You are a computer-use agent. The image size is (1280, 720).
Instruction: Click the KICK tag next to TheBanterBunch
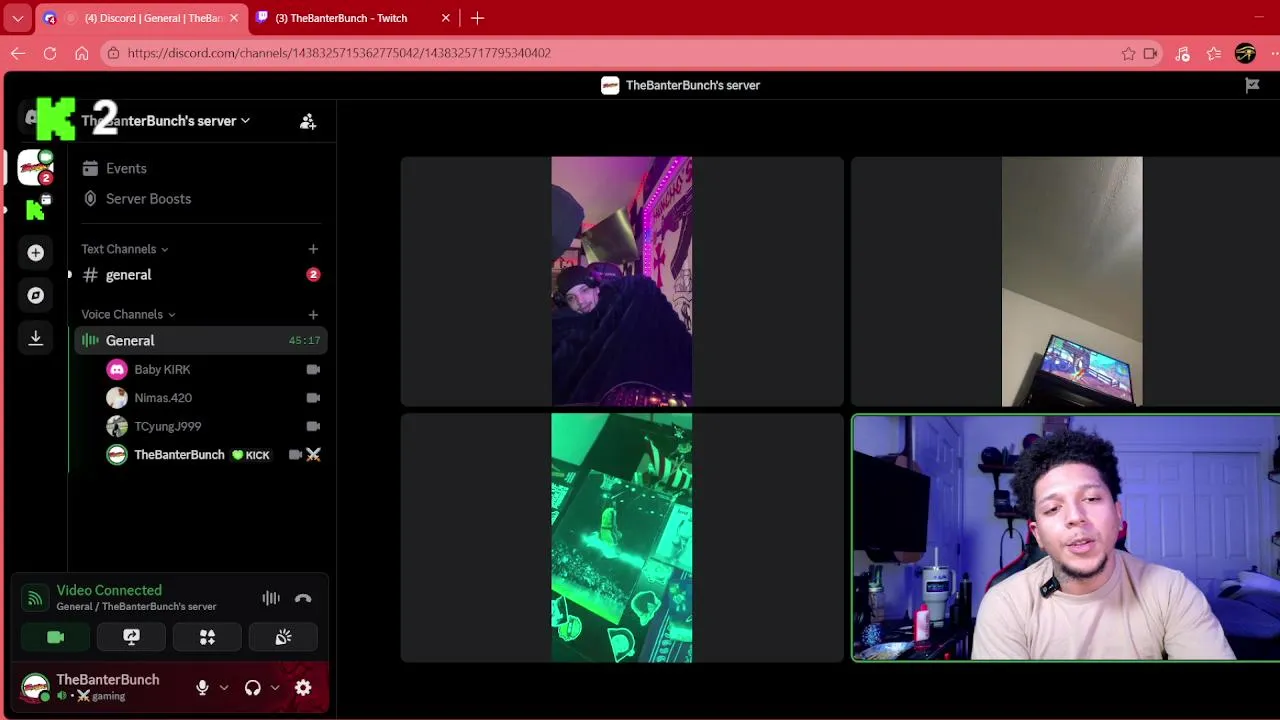(251, 455)
